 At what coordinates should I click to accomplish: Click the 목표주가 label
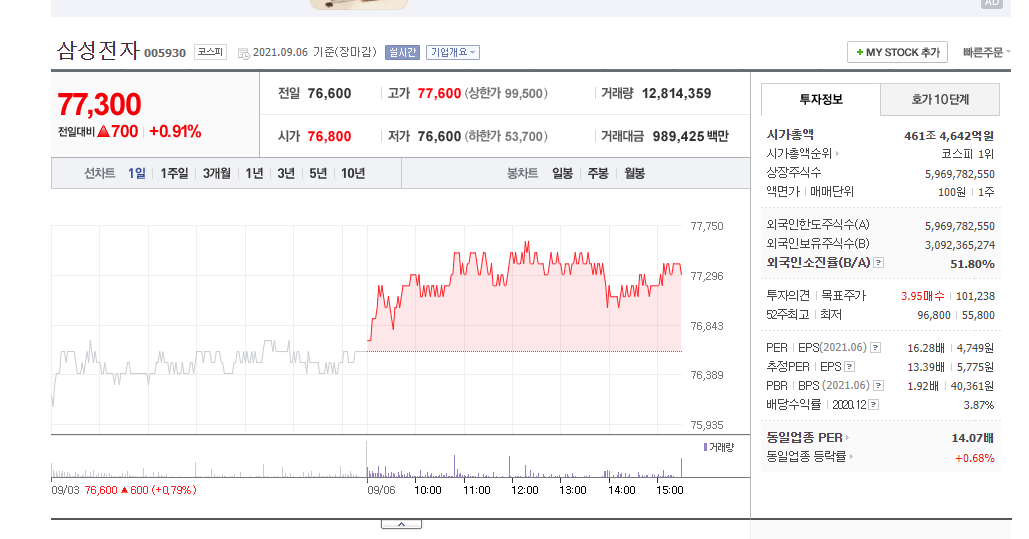tap(844, 296)
